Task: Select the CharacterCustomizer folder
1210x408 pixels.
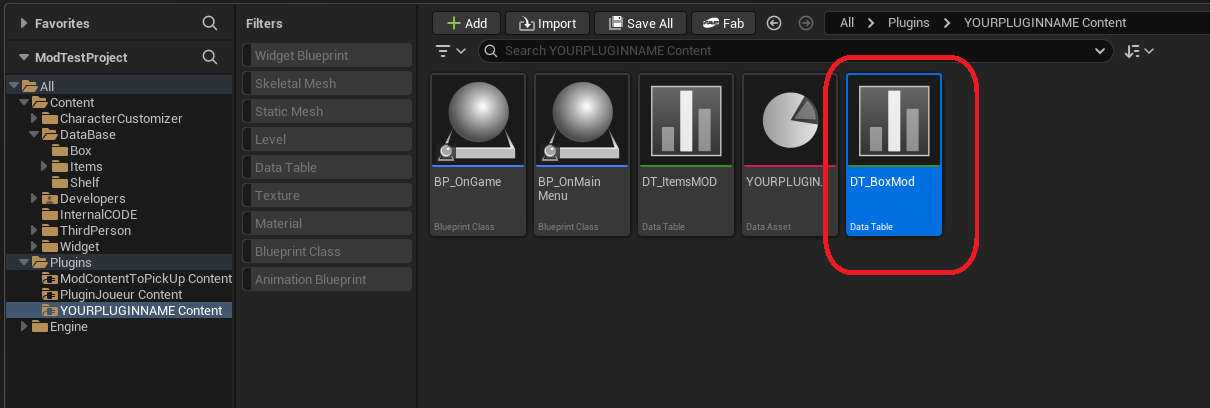Action: point(112,119)
